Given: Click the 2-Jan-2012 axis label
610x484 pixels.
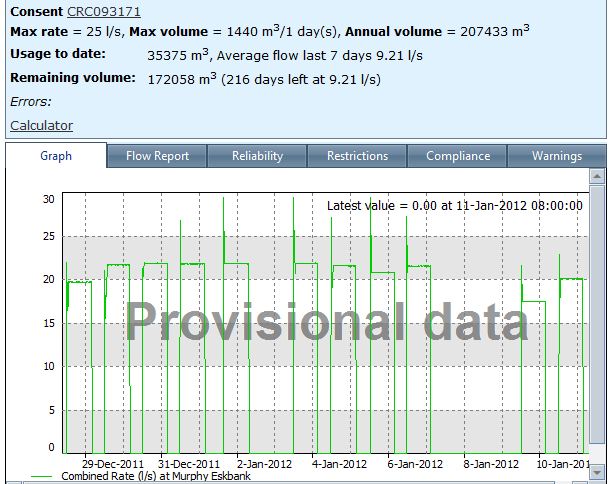Looking at the screenshot, I should point(264,464).
